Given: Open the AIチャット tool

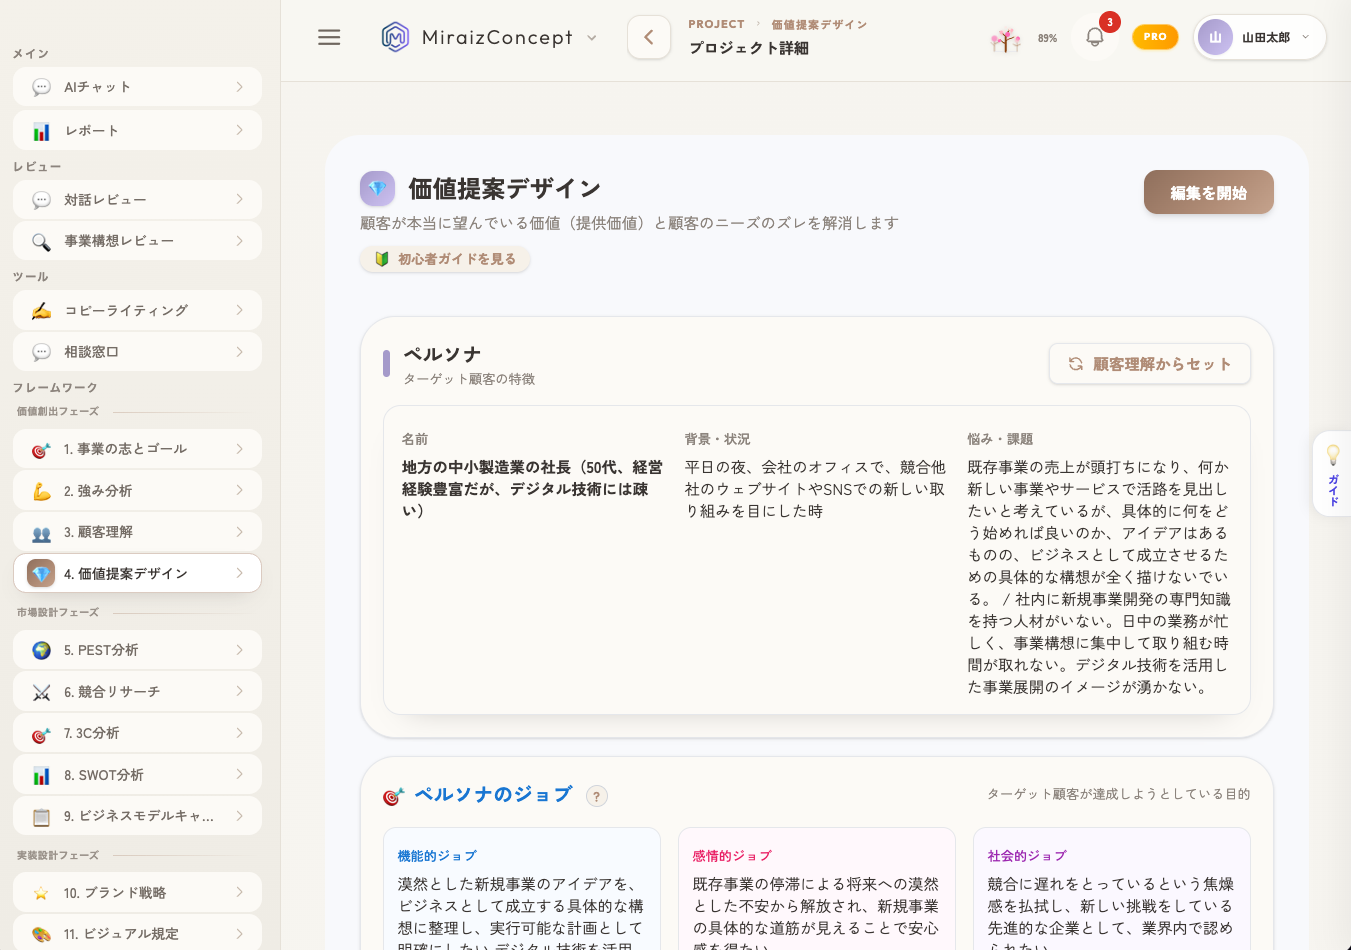Looking at the screenshot, I should coord(136,86).
